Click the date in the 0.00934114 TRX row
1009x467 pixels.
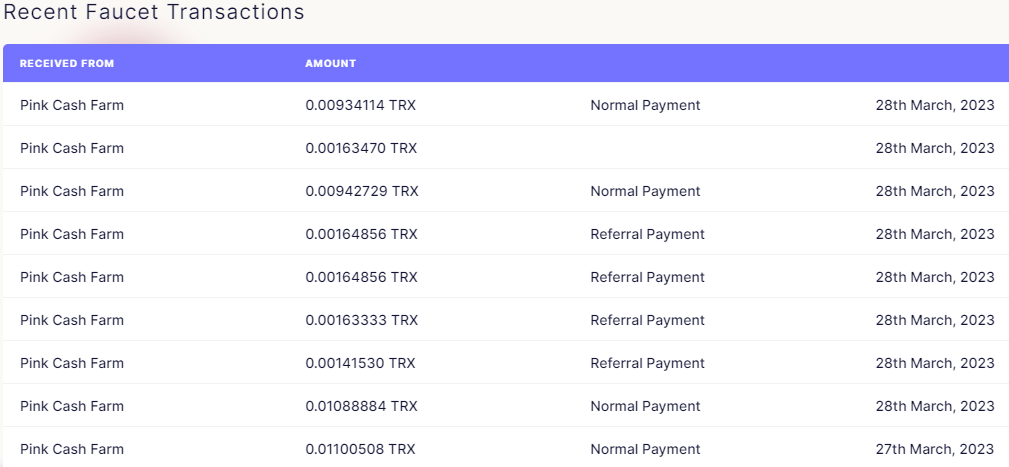point(935,105)
